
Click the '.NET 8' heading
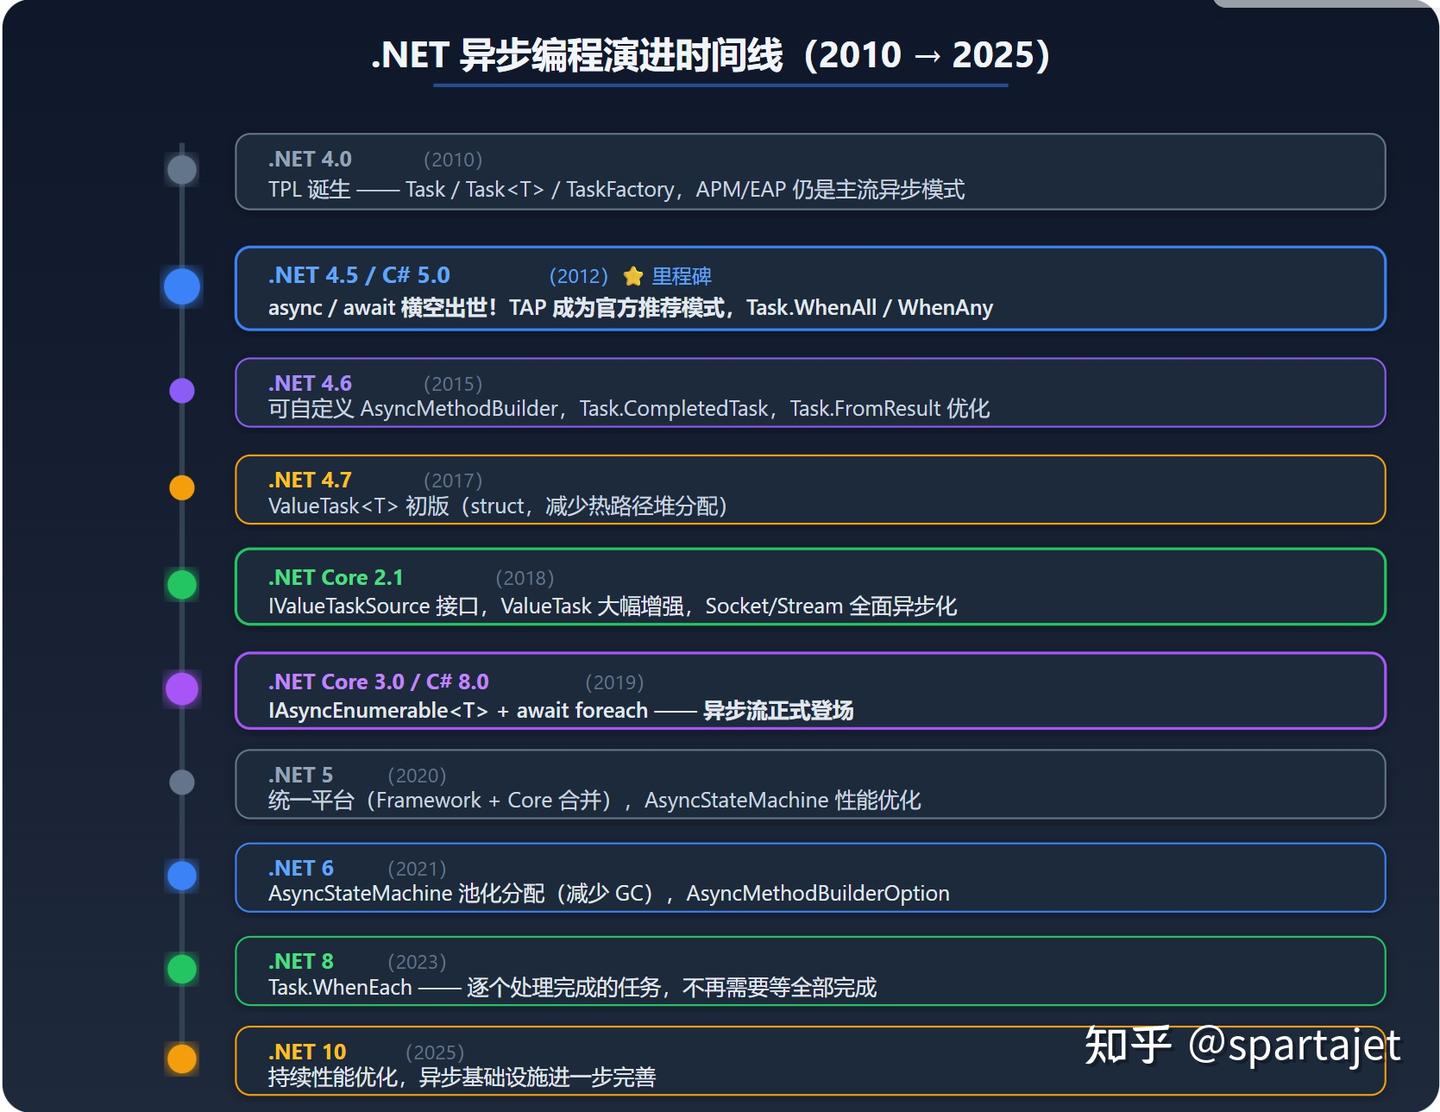point(301,961)
